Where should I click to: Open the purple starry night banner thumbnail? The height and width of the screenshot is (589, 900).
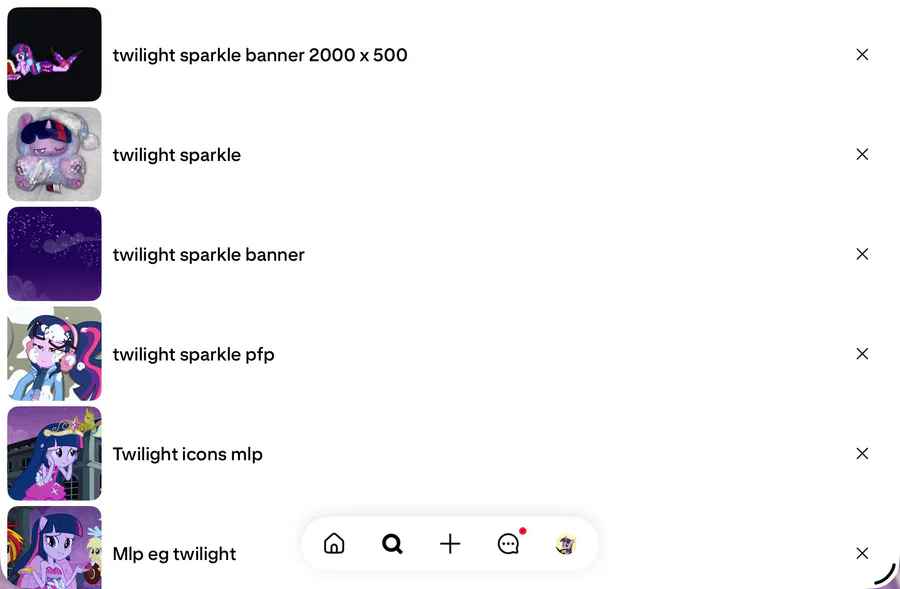point(54,254)
